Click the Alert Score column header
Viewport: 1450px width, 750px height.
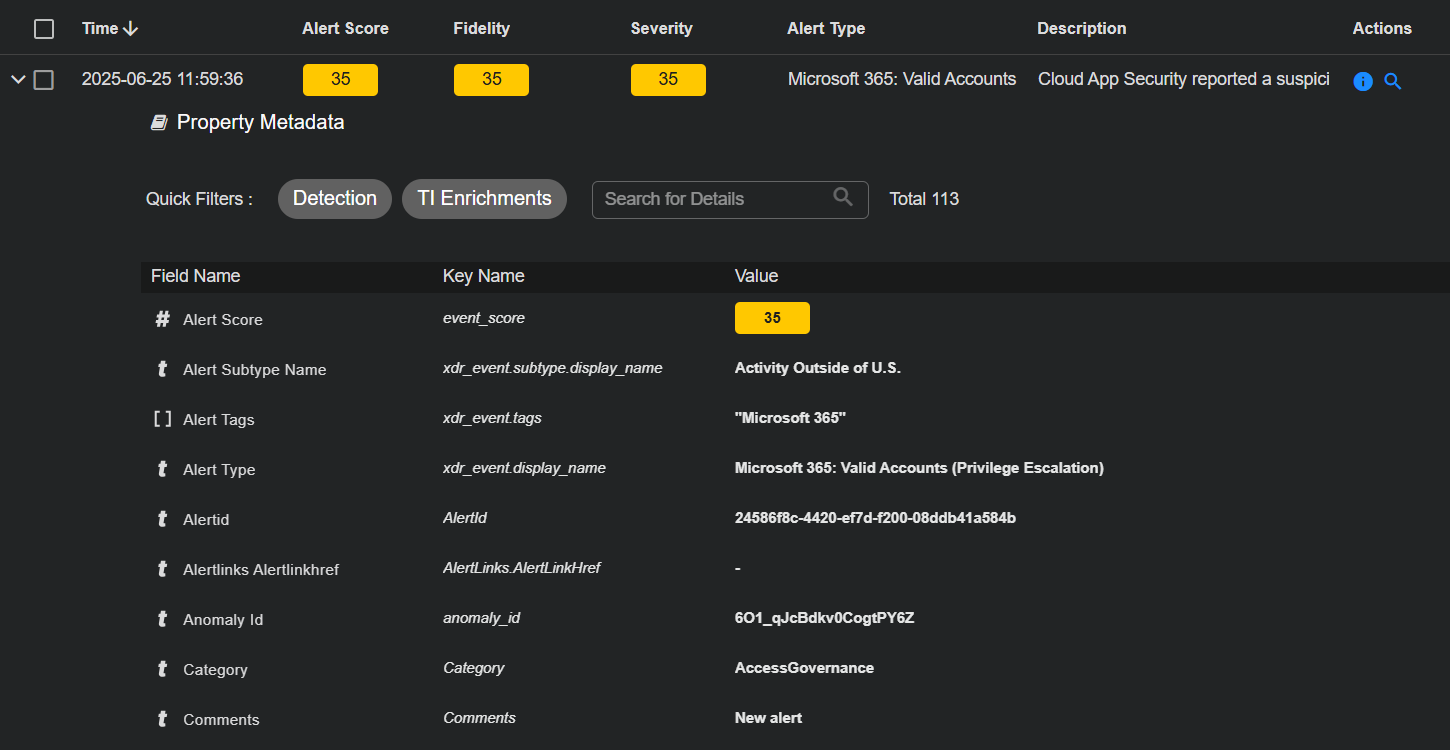[x=345, y=29]
